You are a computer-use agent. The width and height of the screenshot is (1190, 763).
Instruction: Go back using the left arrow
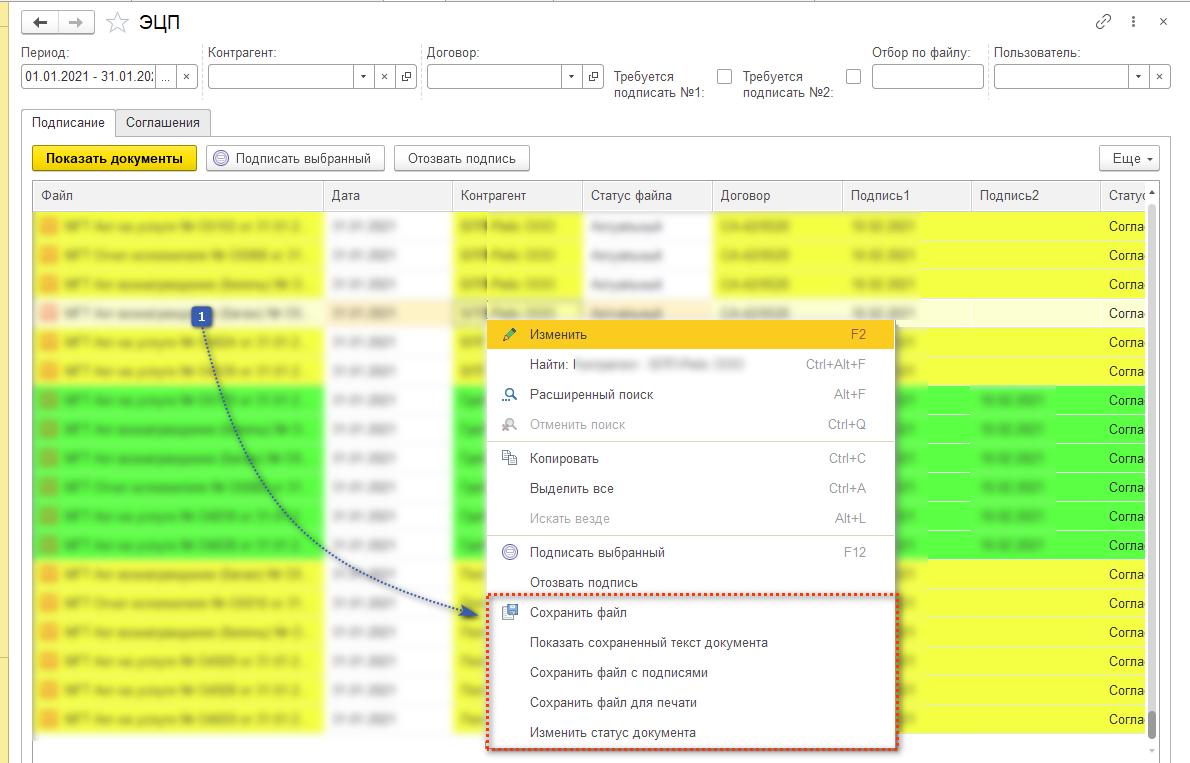click(x=40, y=22)
